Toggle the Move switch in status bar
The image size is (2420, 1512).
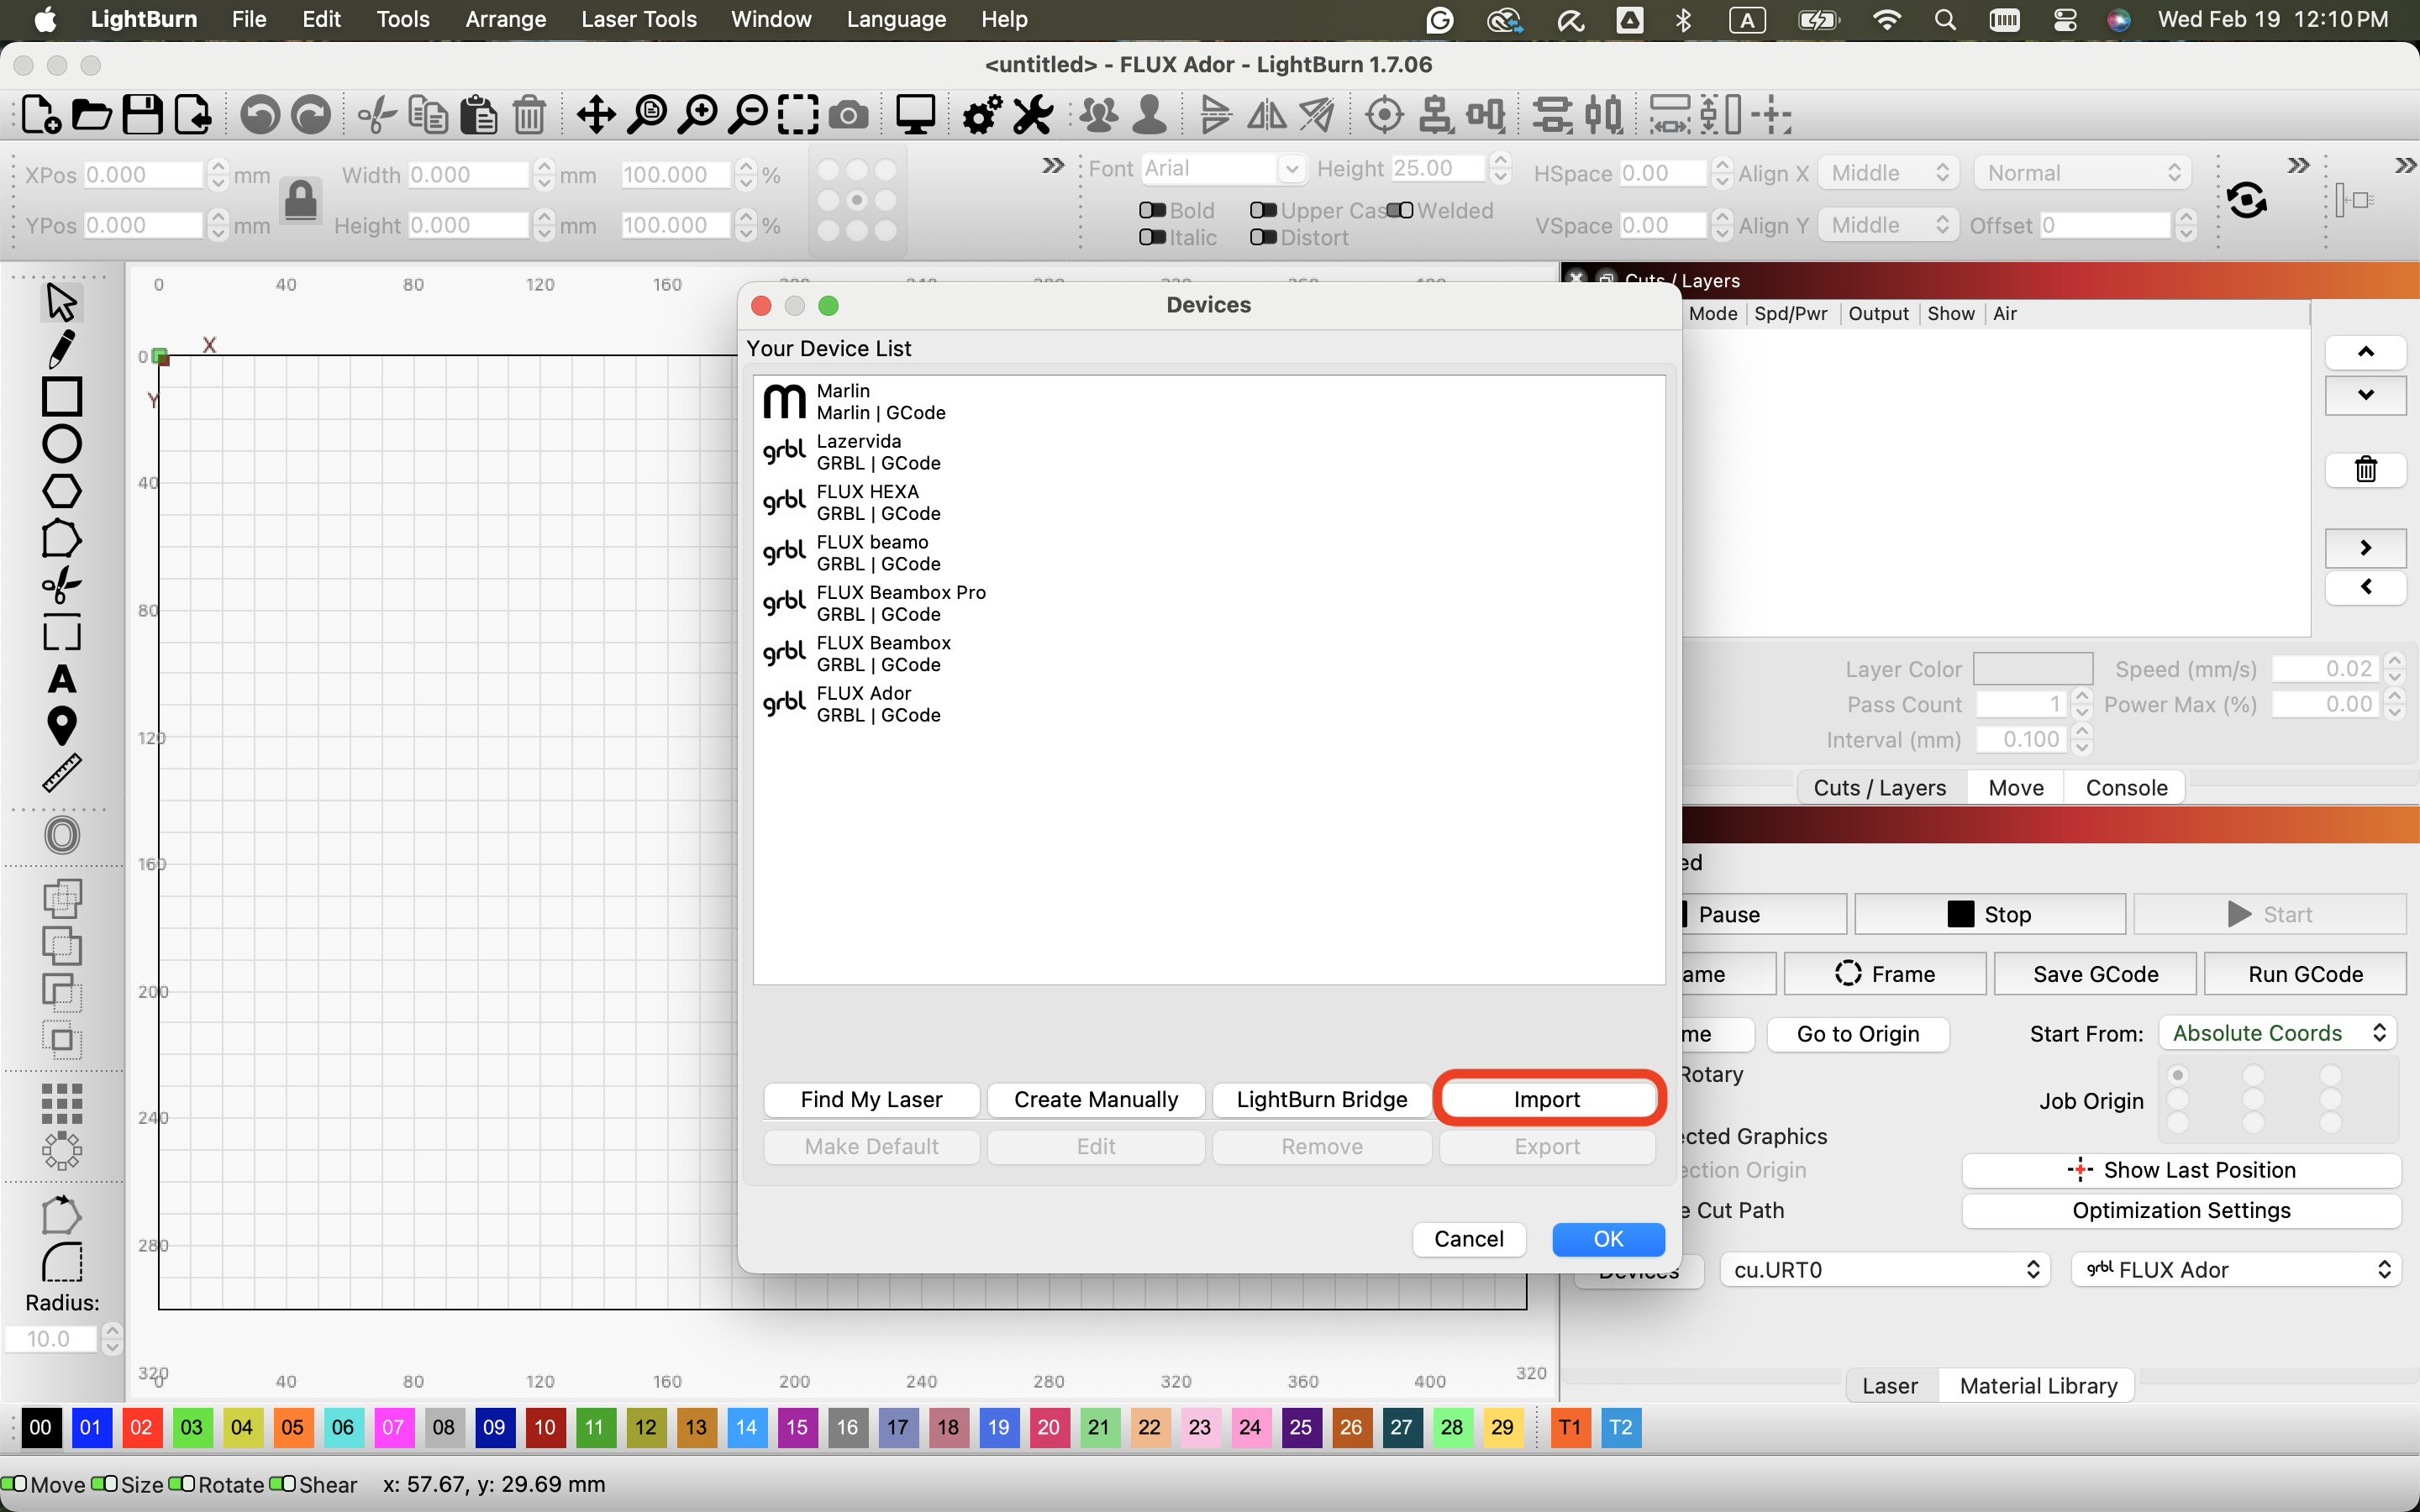pos(14,1483)
